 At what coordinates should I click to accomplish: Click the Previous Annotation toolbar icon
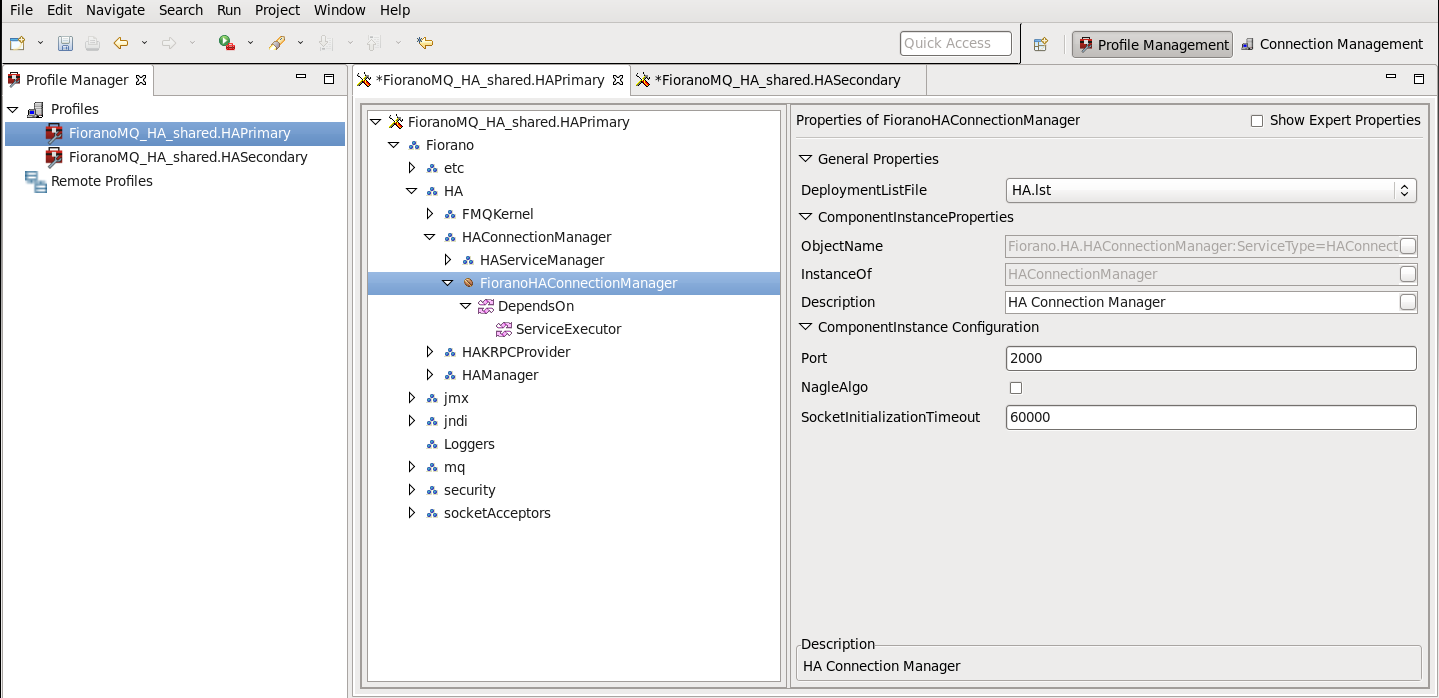point(373,43)
